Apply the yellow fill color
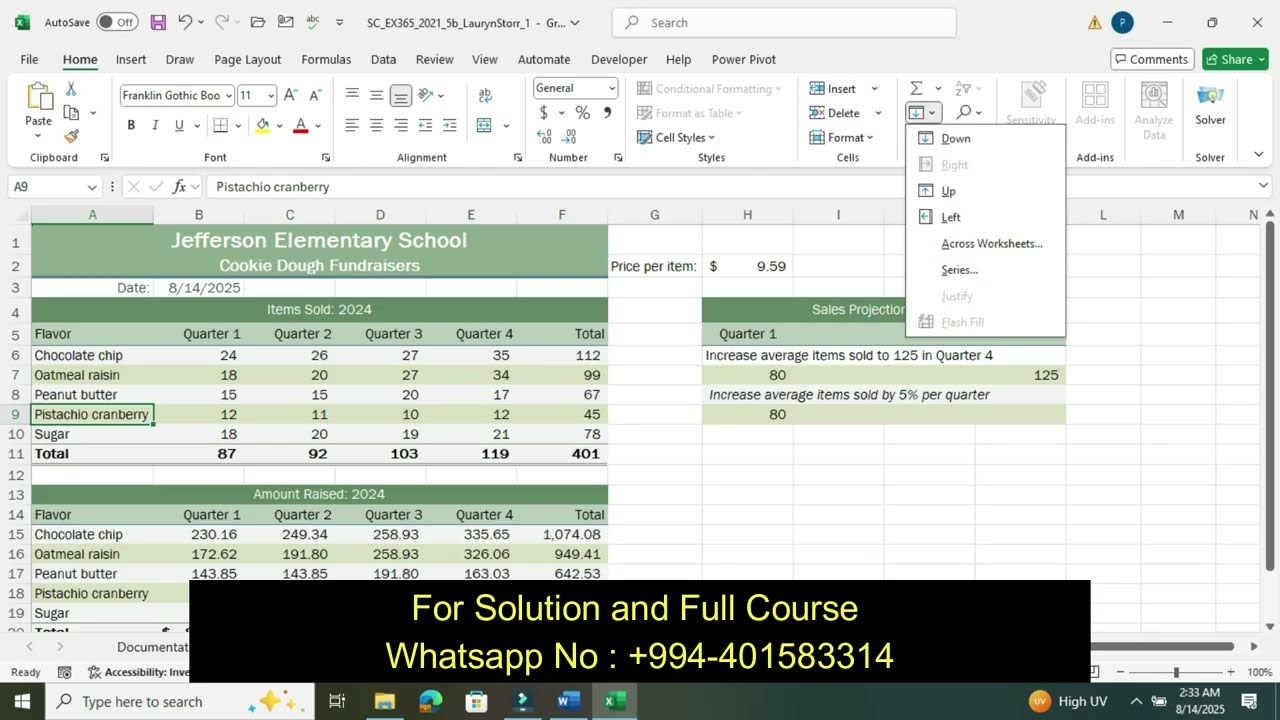1280x720 pixels. click(x=262, y=126)
